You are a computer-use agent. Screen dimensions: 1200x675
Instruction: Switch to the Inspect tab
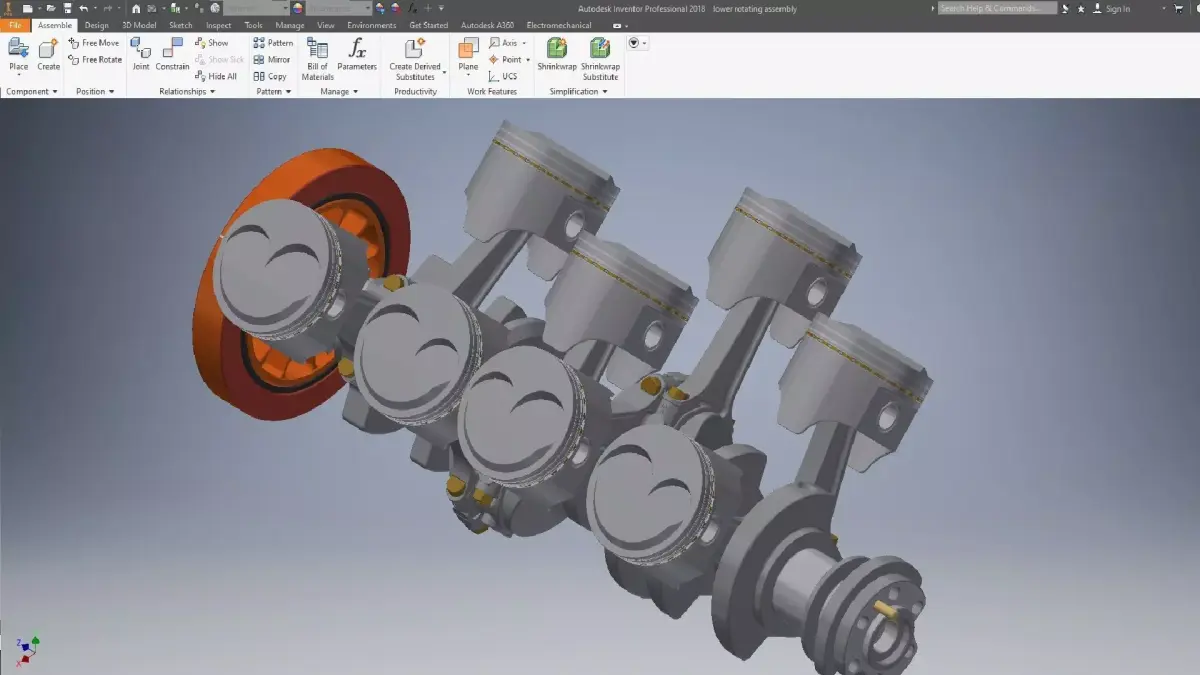coord(218,25)
